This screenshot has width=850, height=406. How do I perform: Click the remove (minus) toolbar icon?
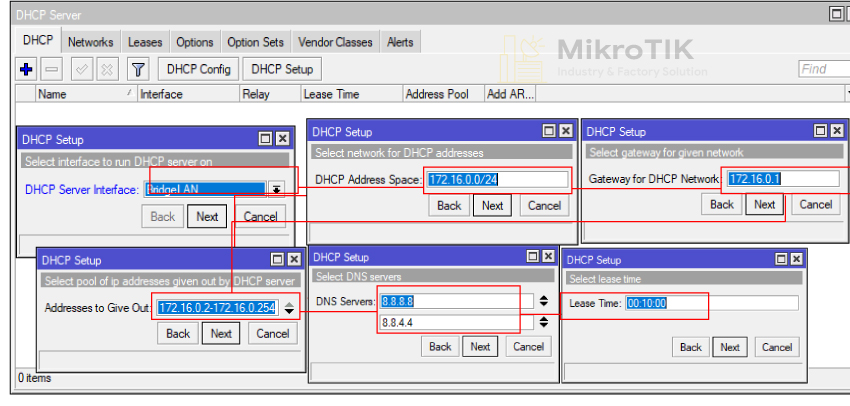(53, 69)
